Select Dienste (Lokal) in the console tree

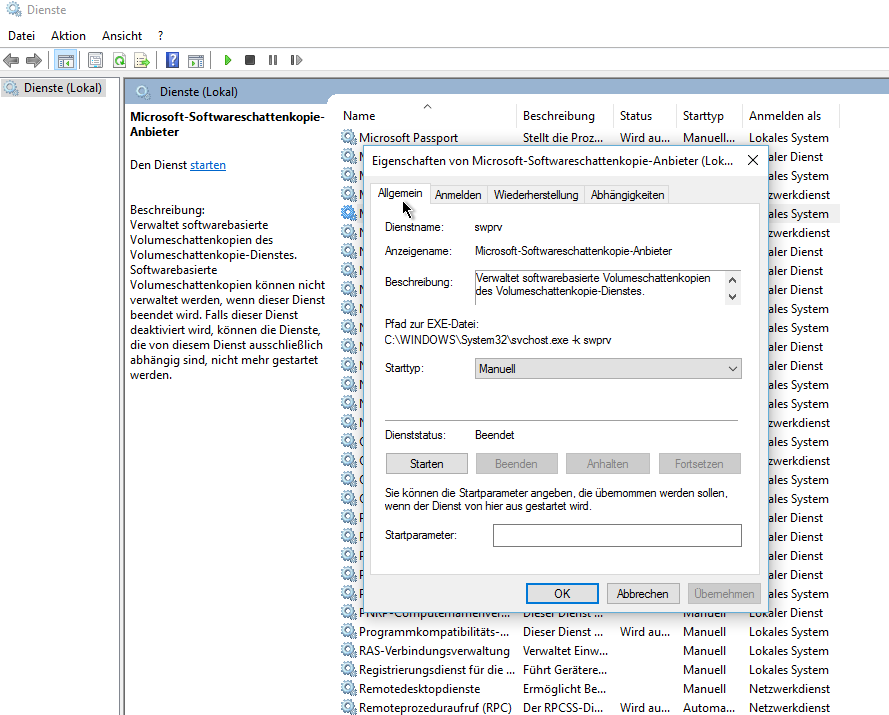point(63,88)
